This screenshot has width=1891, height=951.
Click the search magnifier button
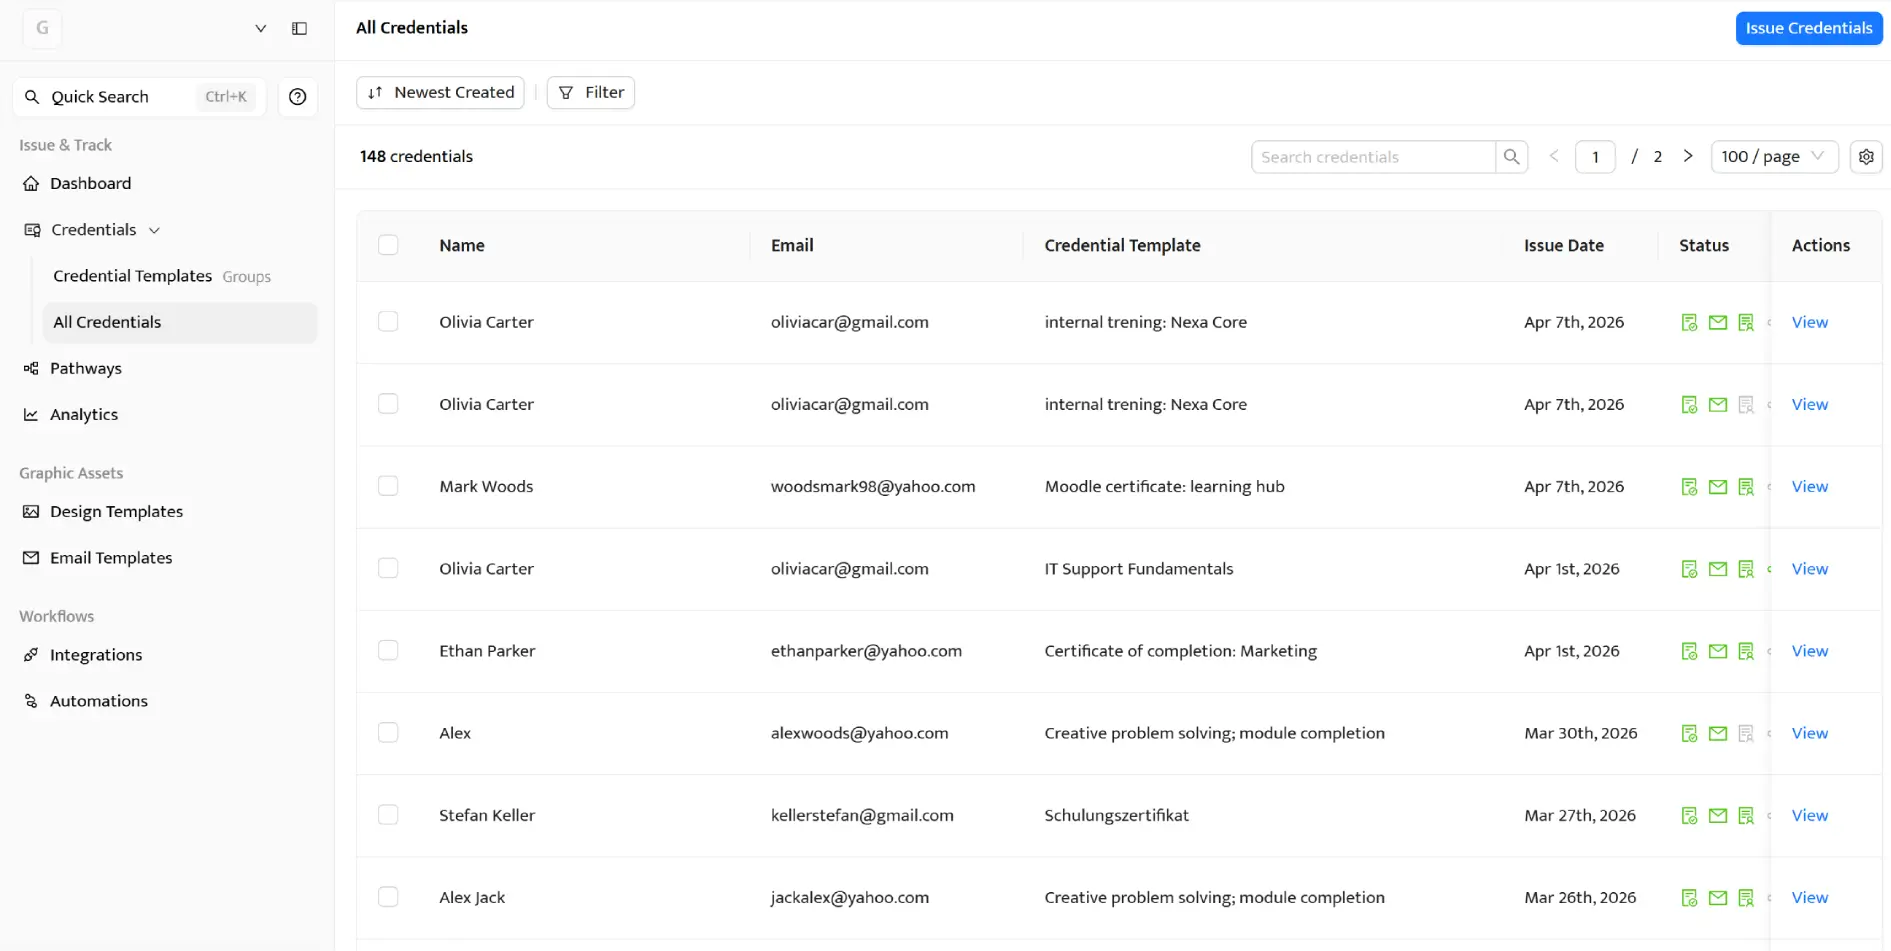(x=1511, y=157)
